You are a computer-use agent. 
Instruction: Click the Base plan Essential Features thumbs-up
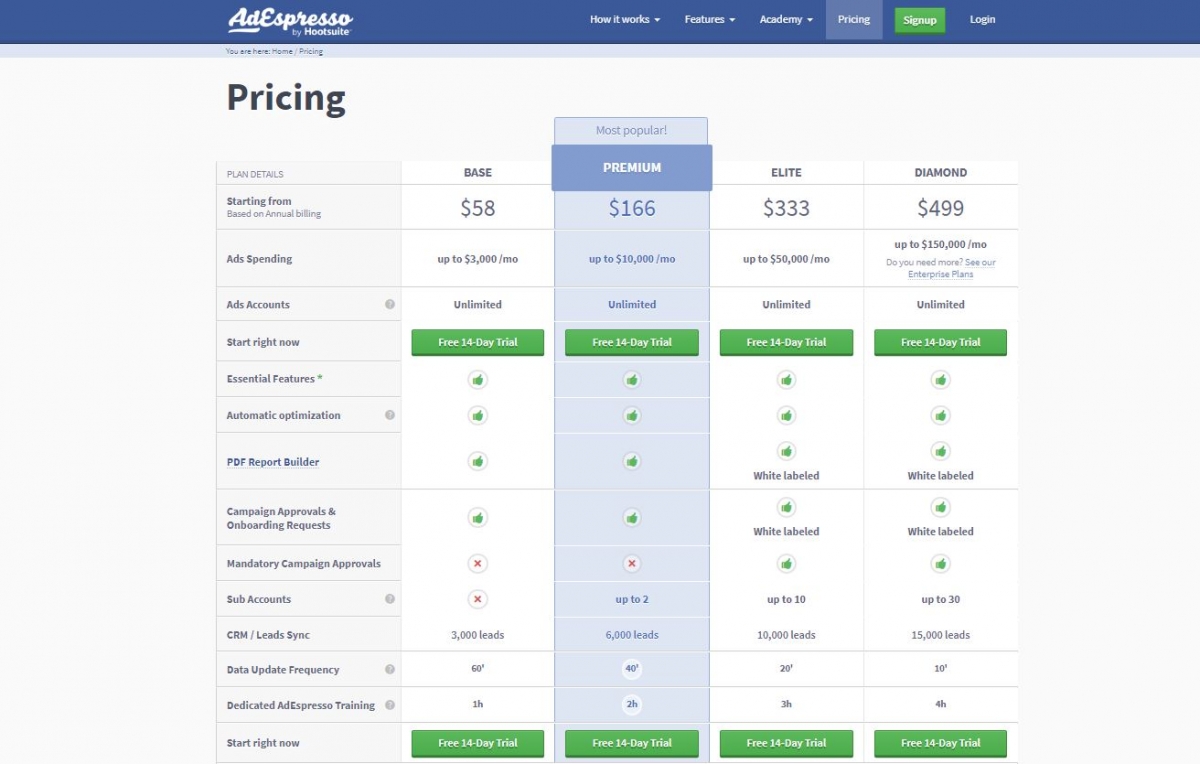point(478,380)
